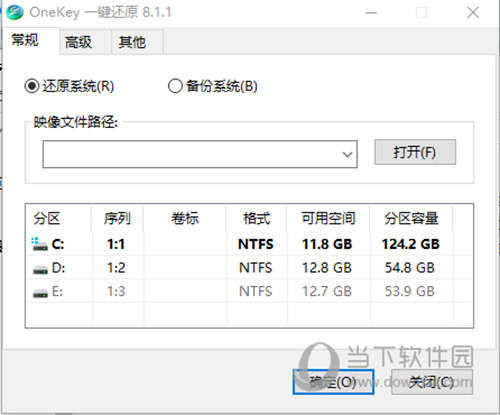Click the OneKey app logo icon
The width and height of the screenshot is (500, 415).
[x=14, y=12]
